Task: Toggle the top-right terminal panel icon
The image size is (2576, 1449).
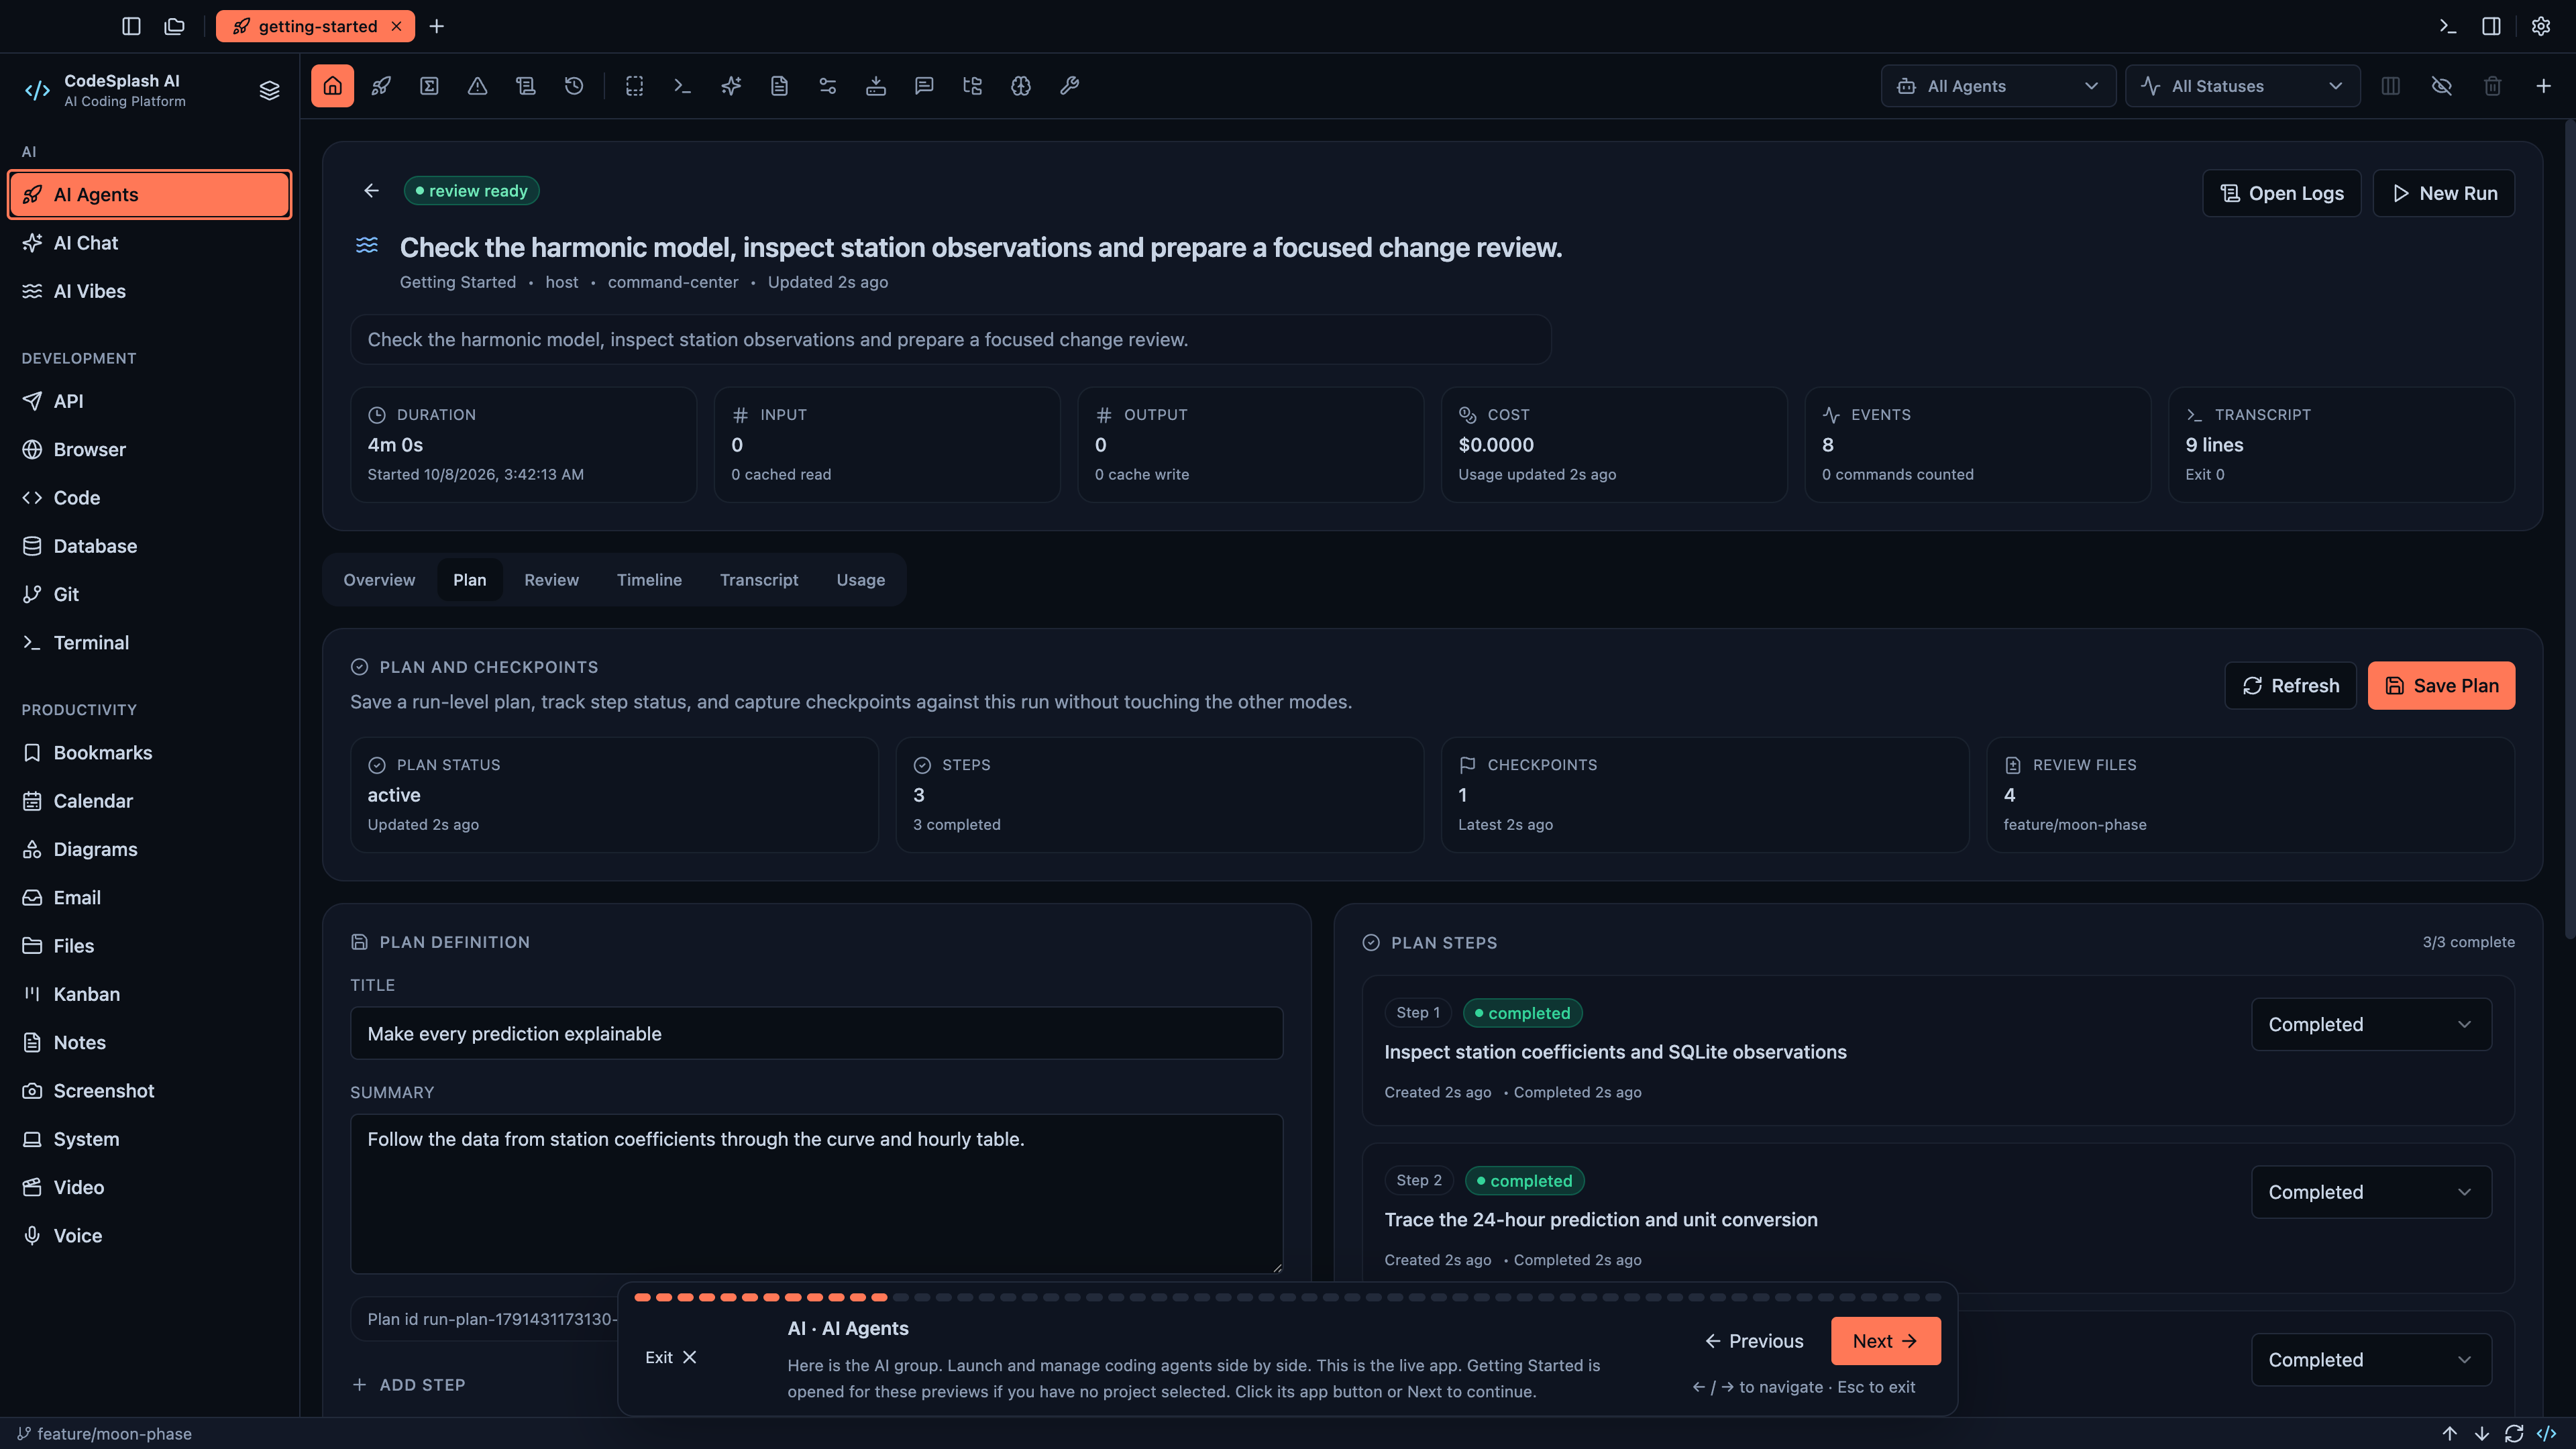Action: pos(2447,26)
